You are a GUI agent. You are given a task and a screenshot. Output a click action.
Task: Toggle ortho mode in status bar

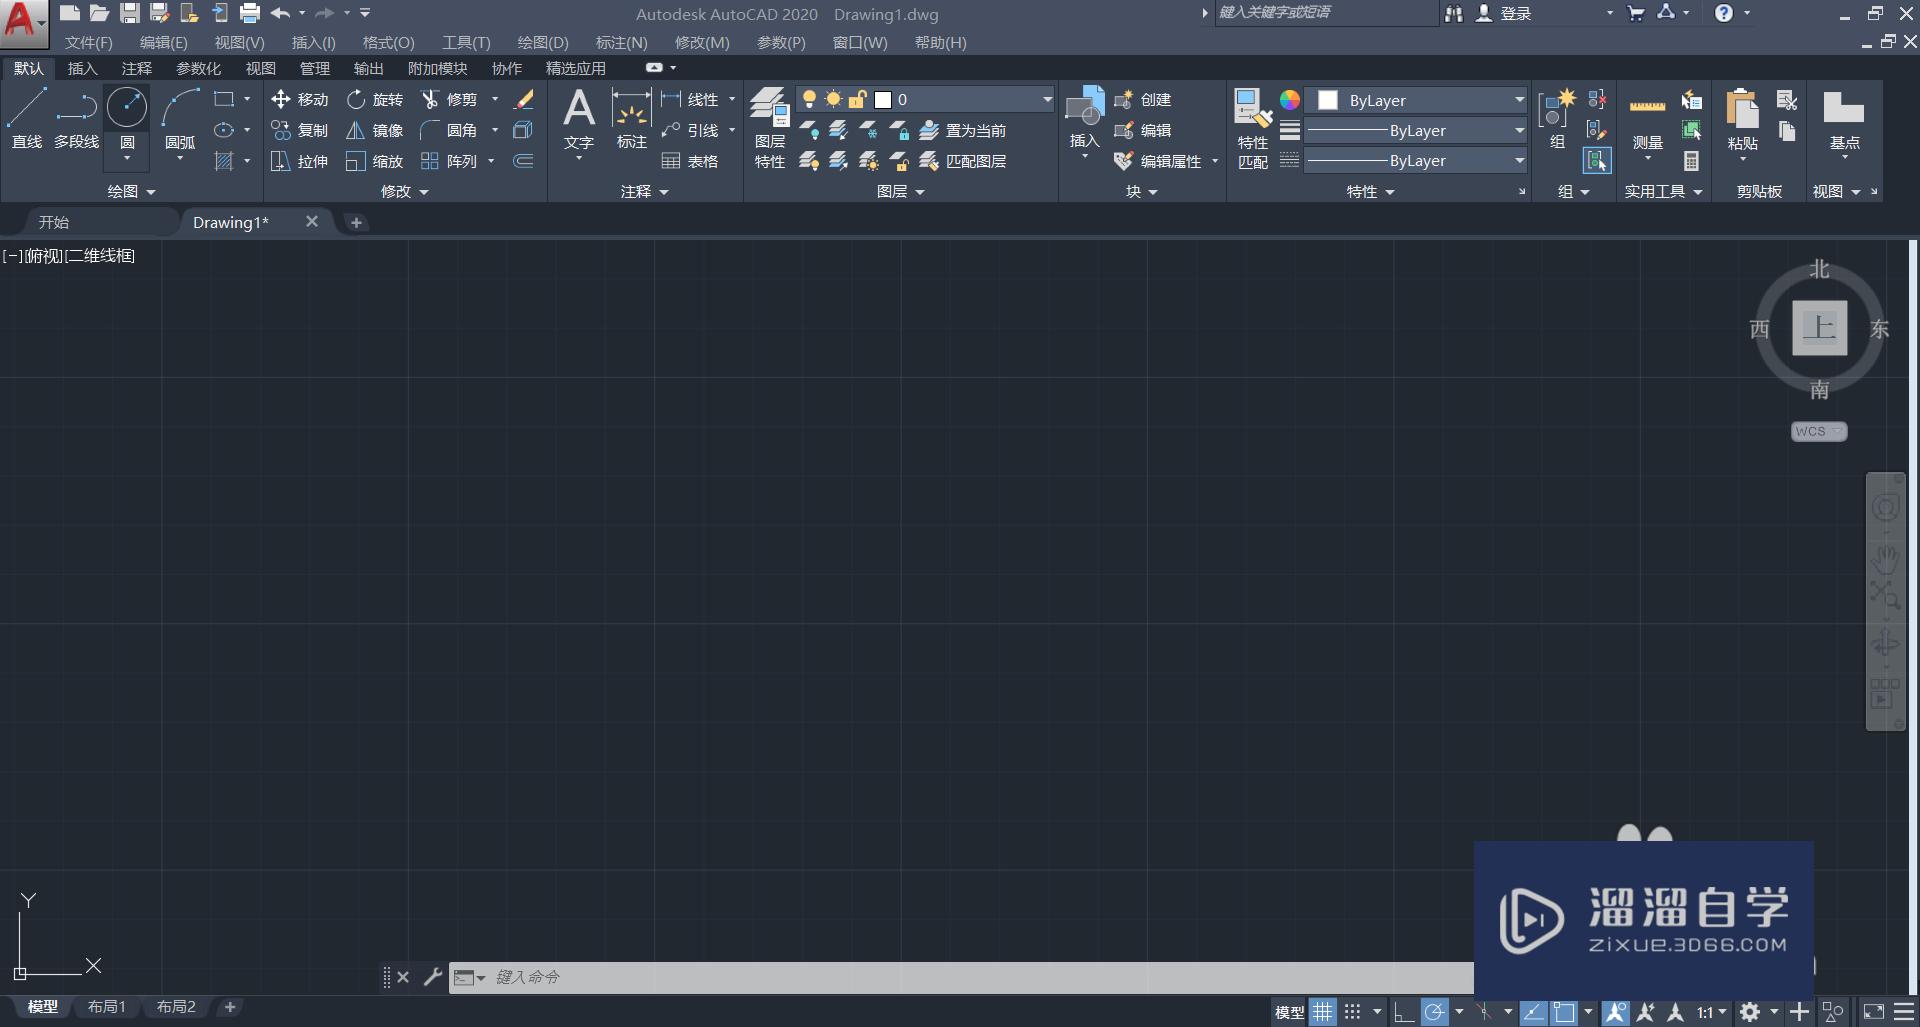click(x=1404, y=1012)
